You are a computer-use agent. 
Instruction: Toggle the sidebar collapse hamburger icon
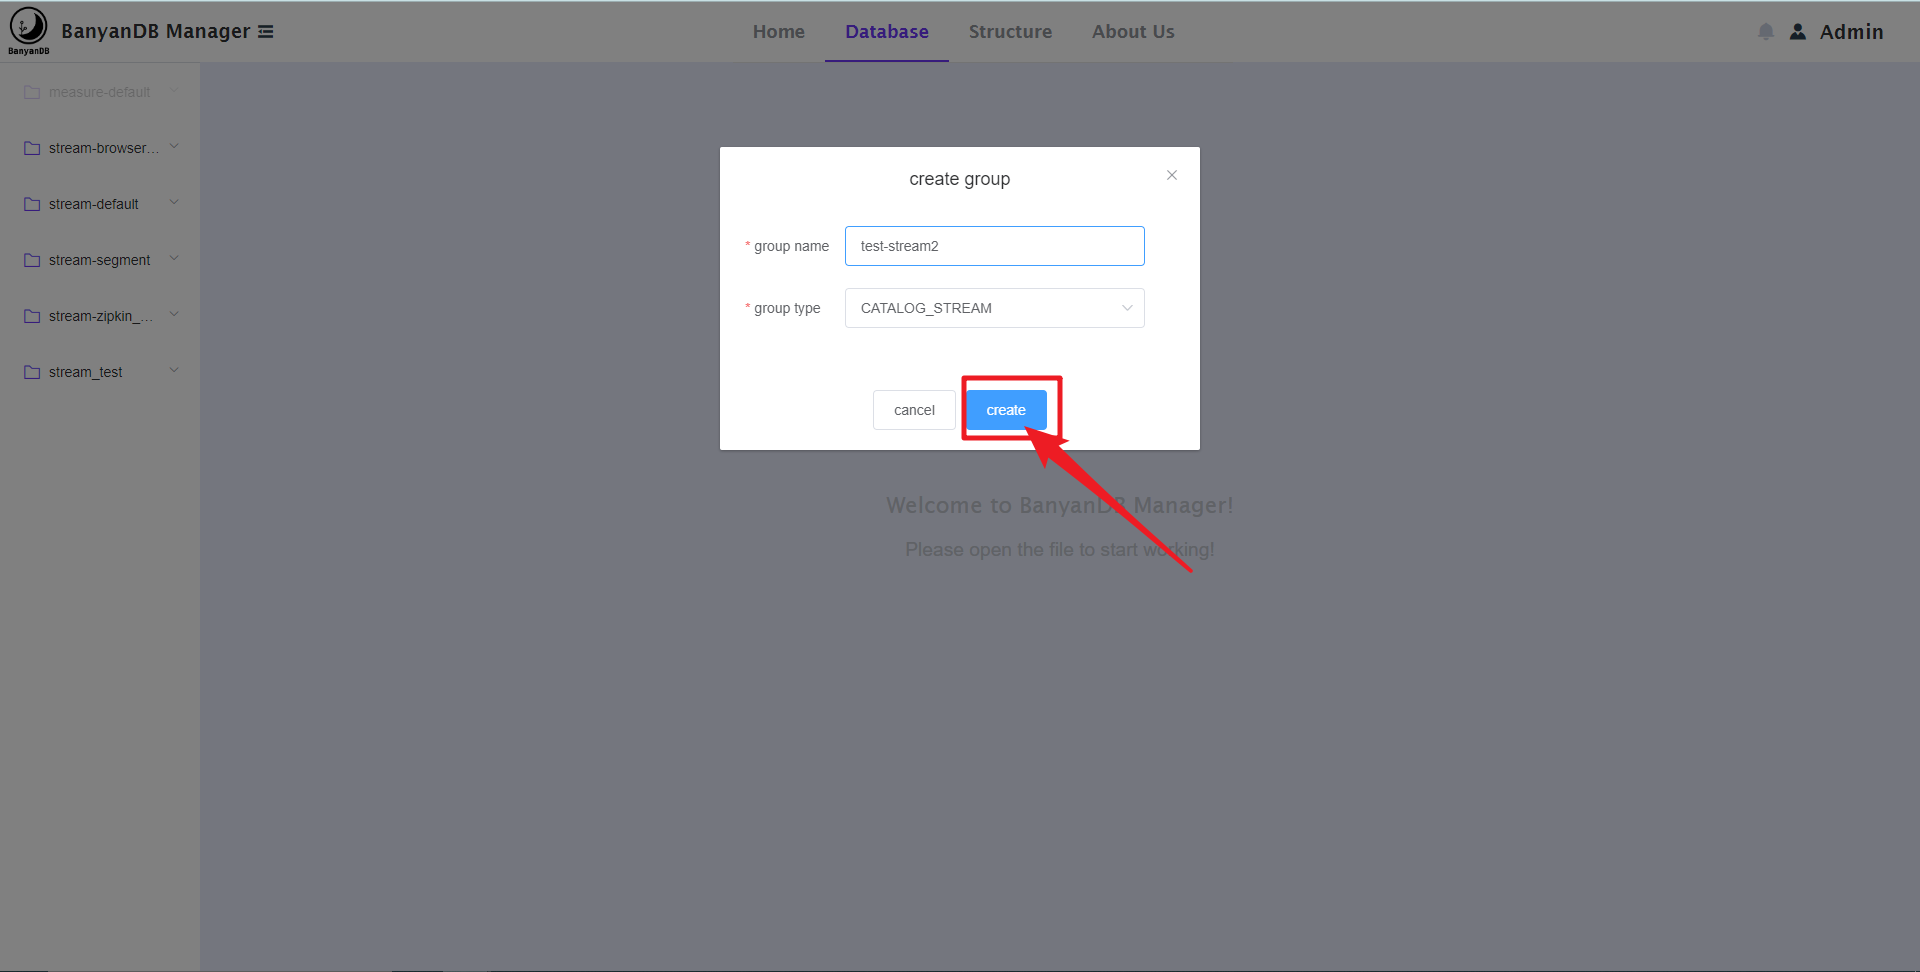pyautogui.click(x=266, y=32)
